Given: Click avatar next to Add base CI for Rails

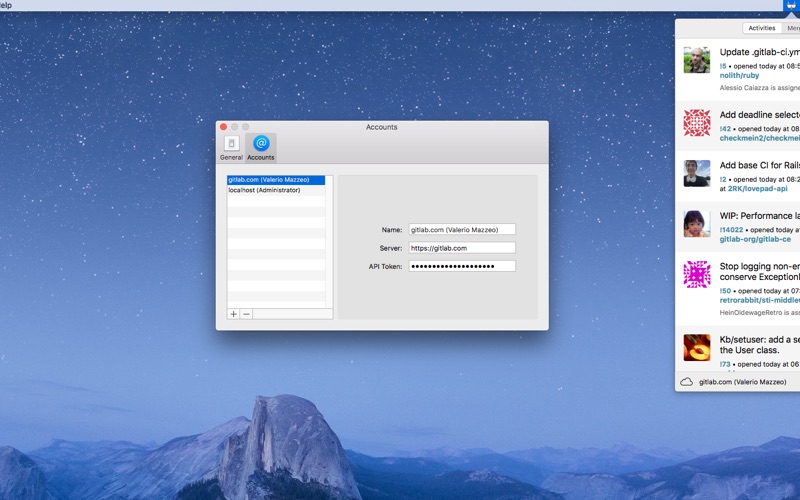Looking at the screenshot, I should coord(697,173).
